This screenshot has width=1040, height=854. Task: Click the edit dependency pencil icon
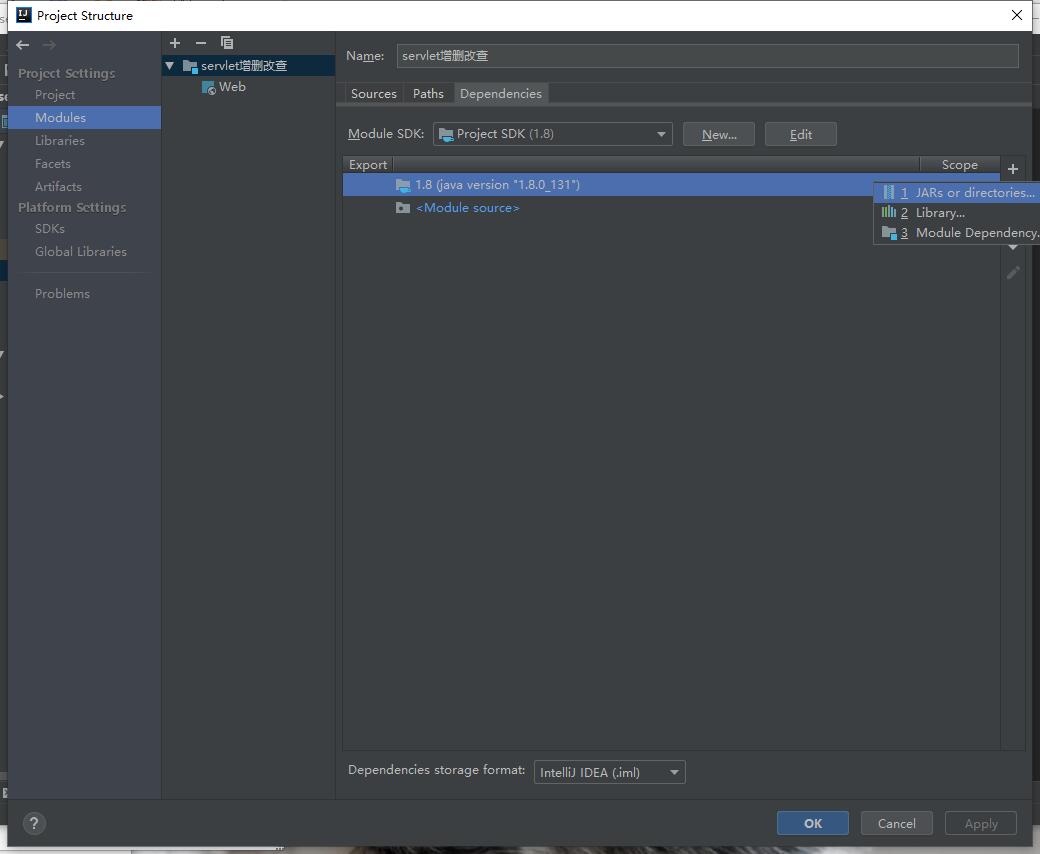[x=1013, y=273]
